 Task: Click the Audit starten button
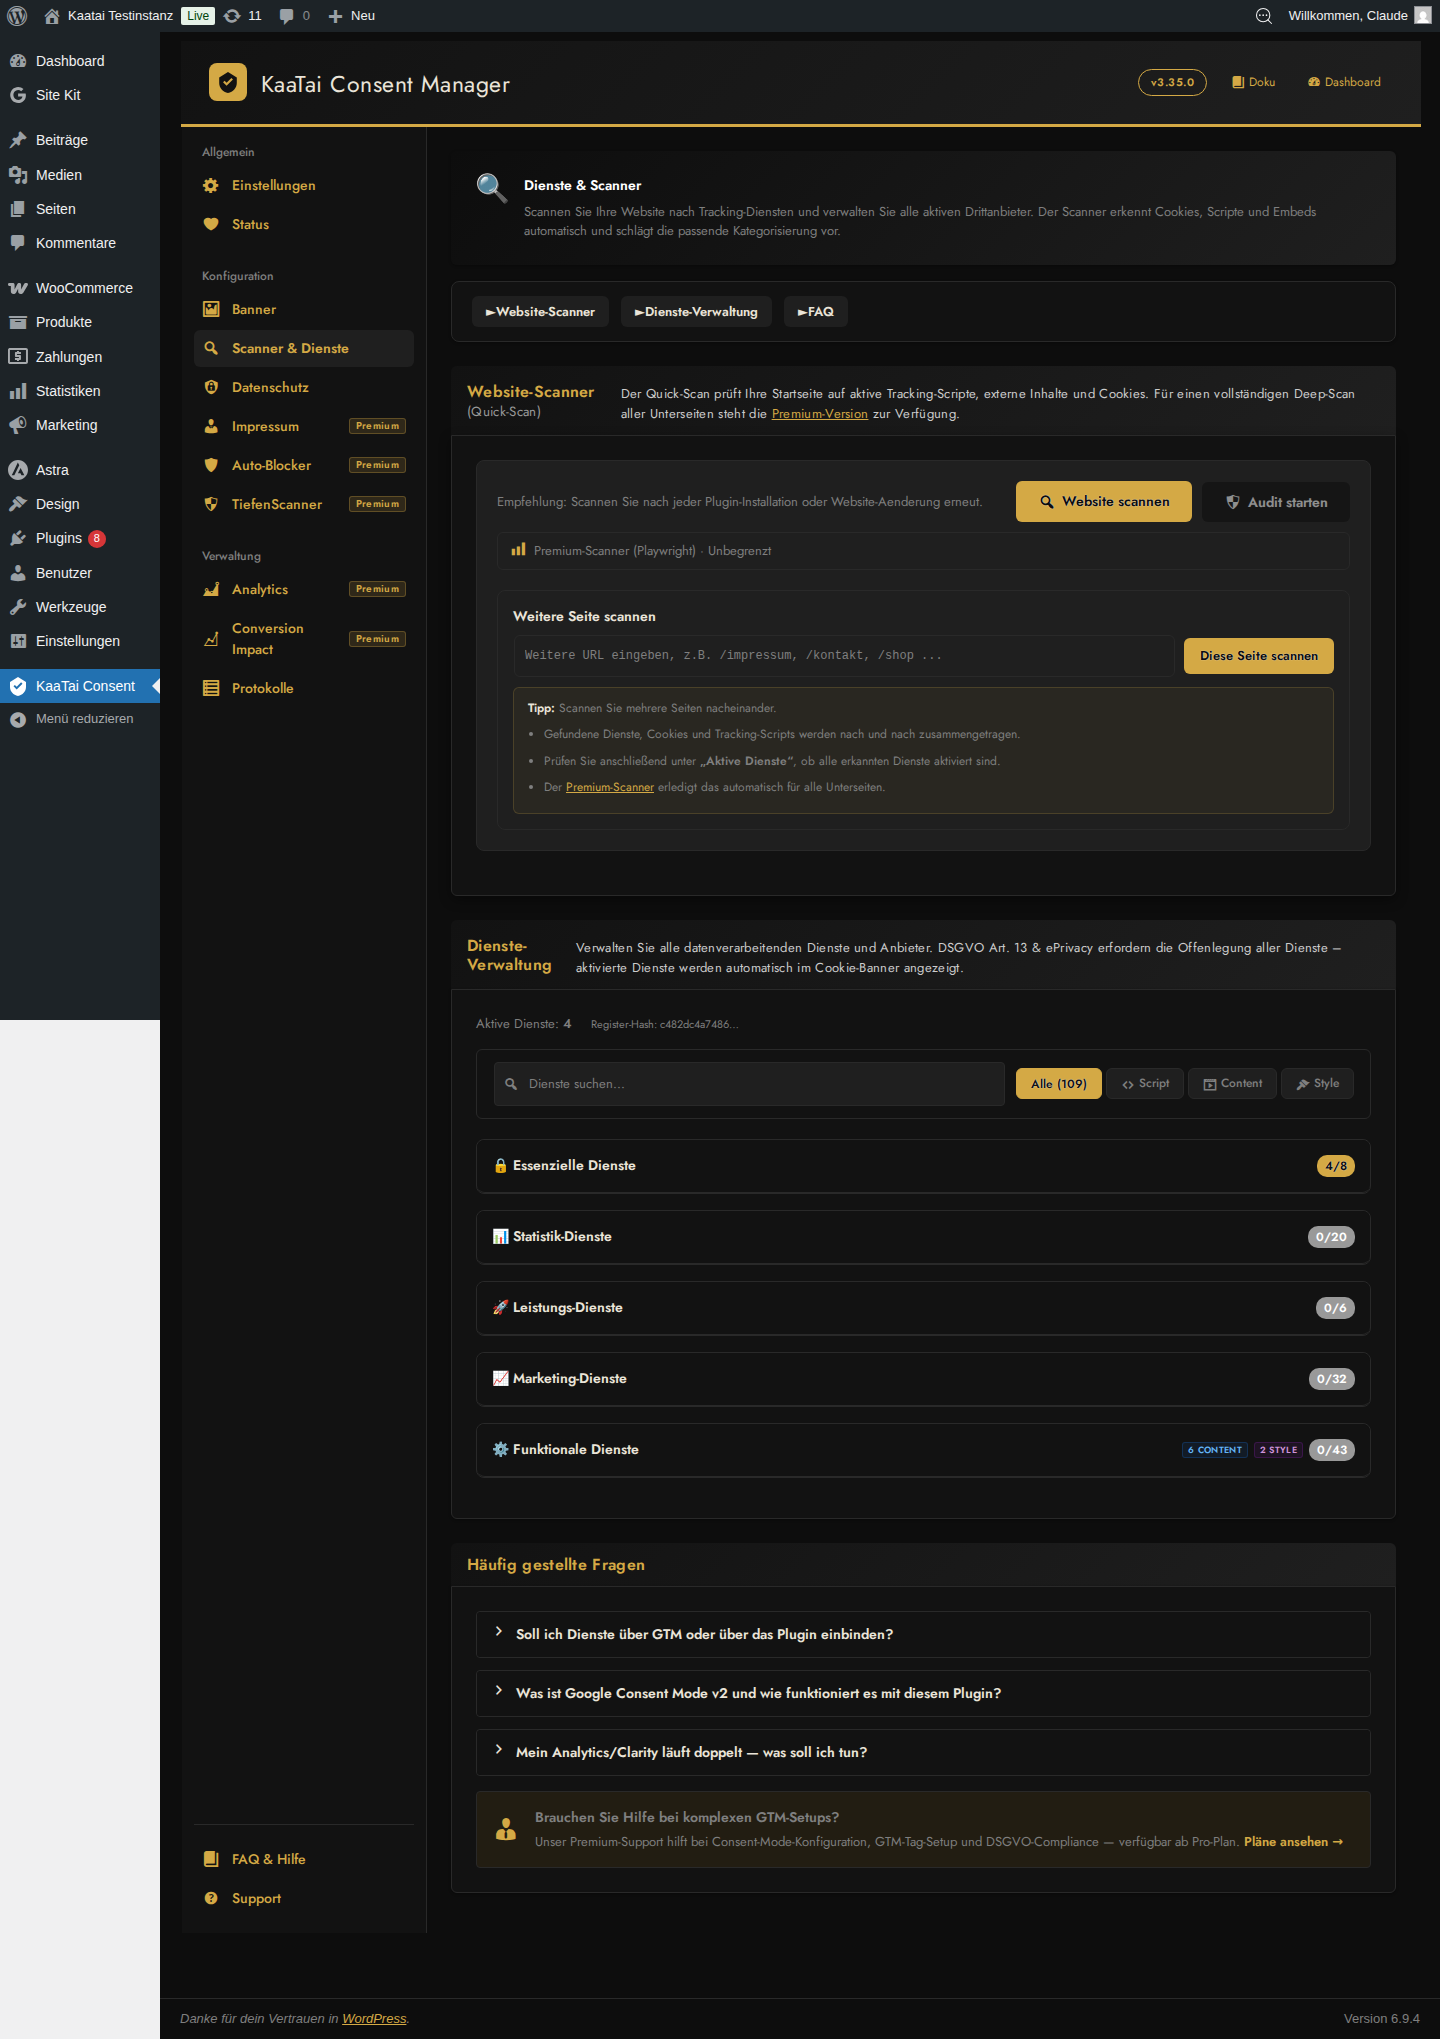pyautogui.click(x=1276, y=503)
